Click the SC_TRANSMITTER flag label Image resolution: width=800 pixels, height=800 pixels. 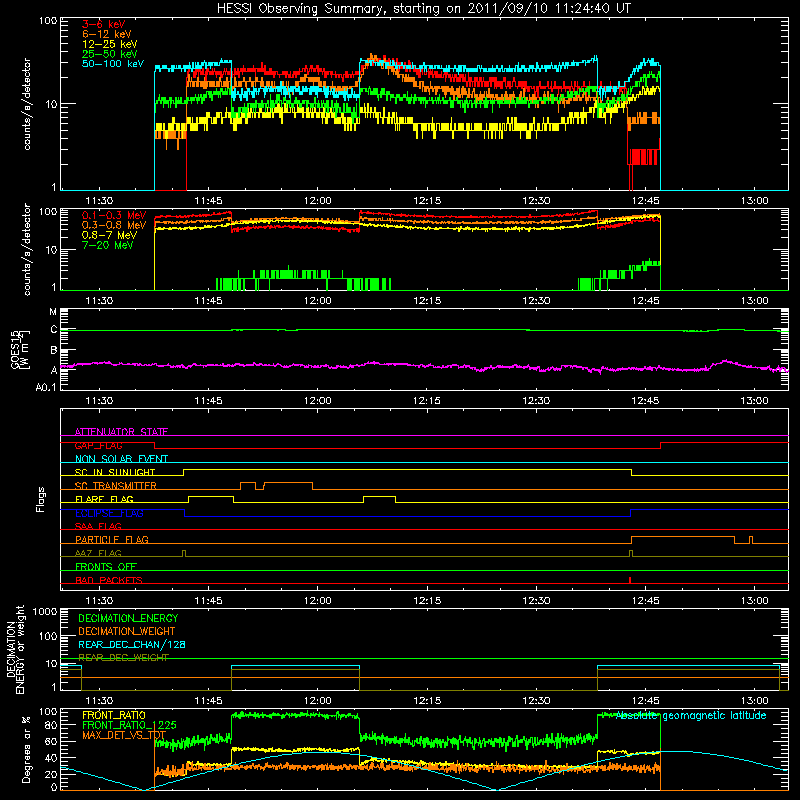pos(116,486)
